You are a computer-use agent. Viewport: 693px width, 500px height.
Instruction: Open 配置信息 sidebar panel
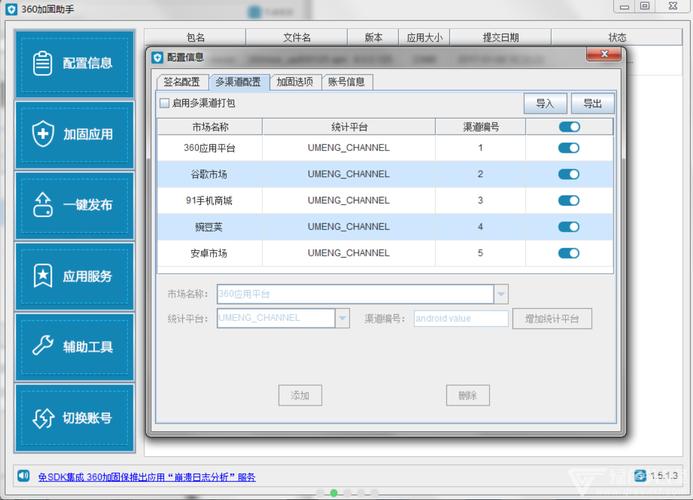coord(74,64)
